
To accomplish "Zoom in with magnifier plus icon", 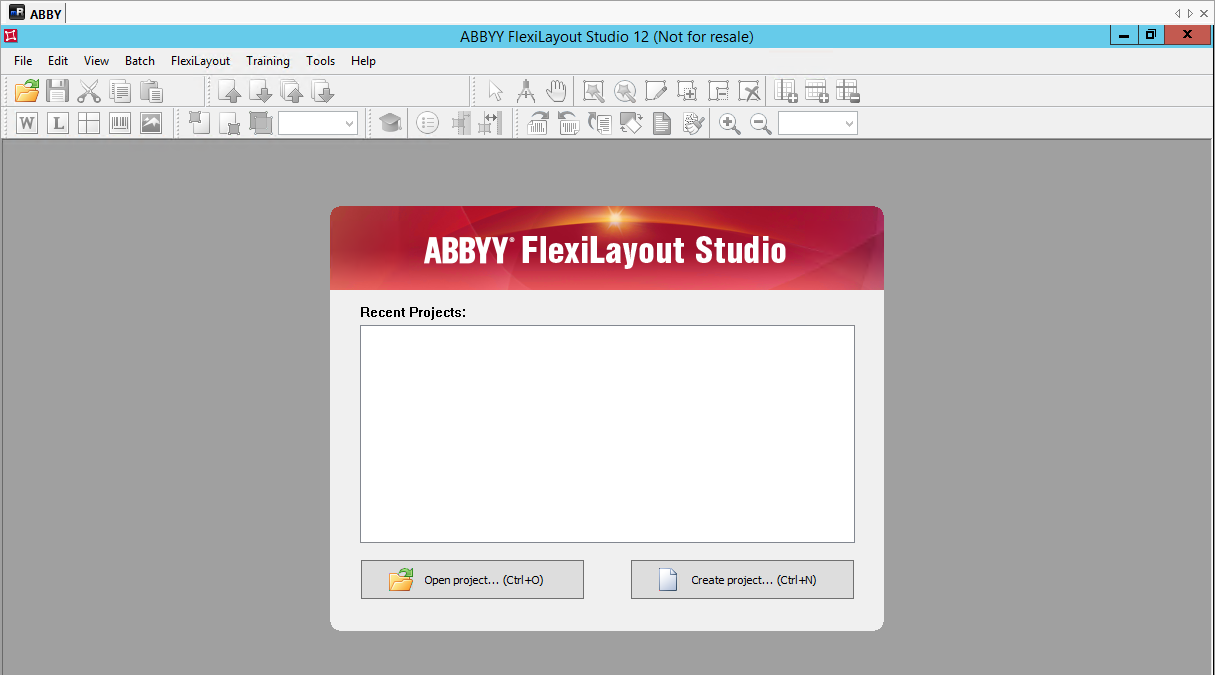I will click(730, 123).
